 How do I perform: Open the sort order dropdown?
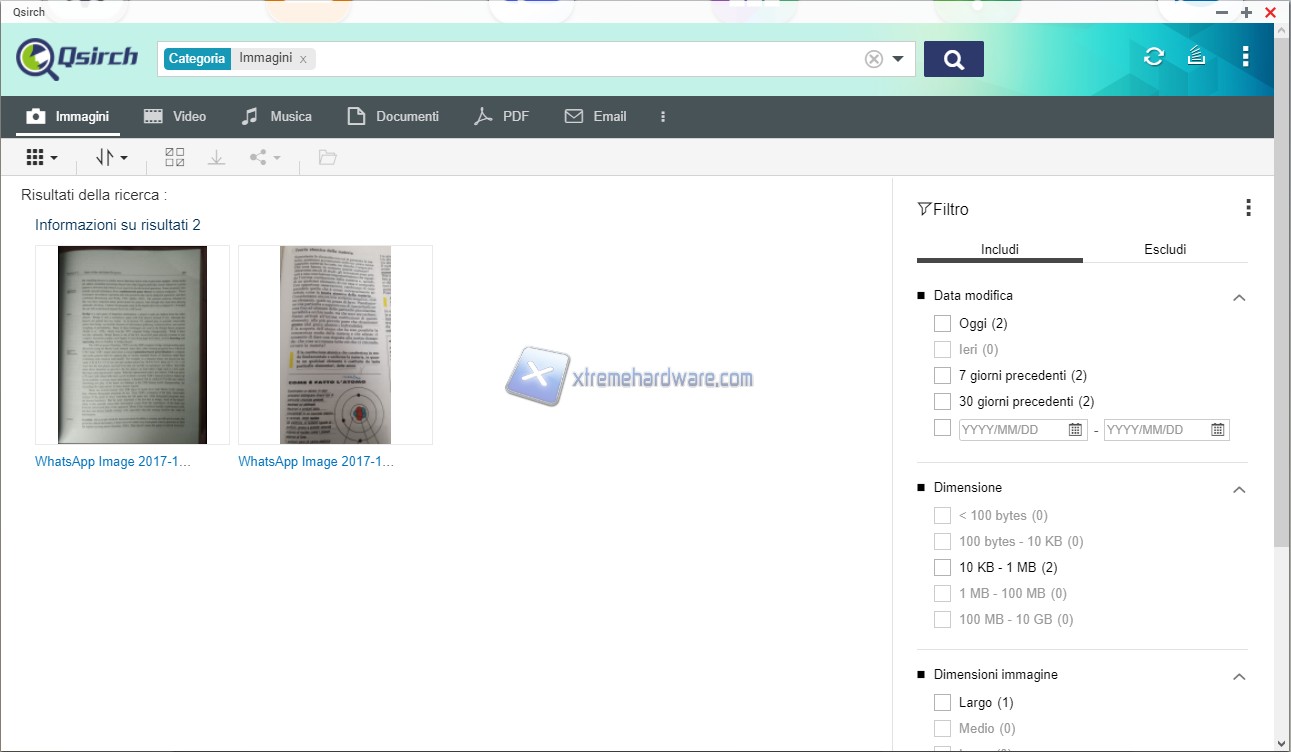(111, 157)
